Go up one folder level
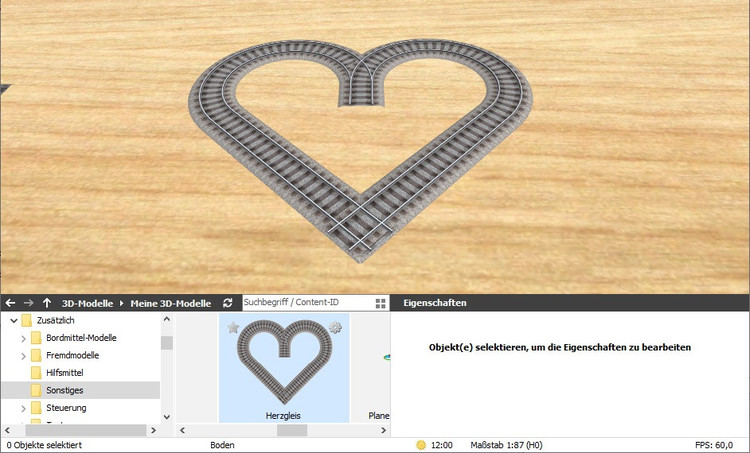The width and height of the screenshot is (750, 453). pyautogui.click(x=47, y=303)
